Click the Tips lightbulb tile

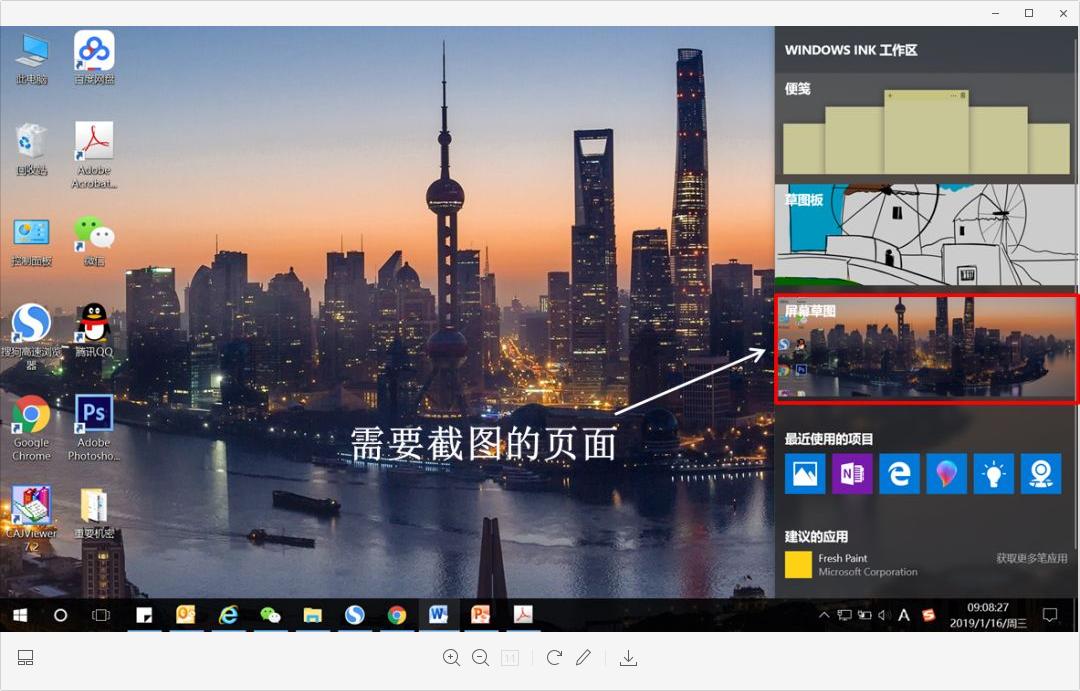click(993, 473)
